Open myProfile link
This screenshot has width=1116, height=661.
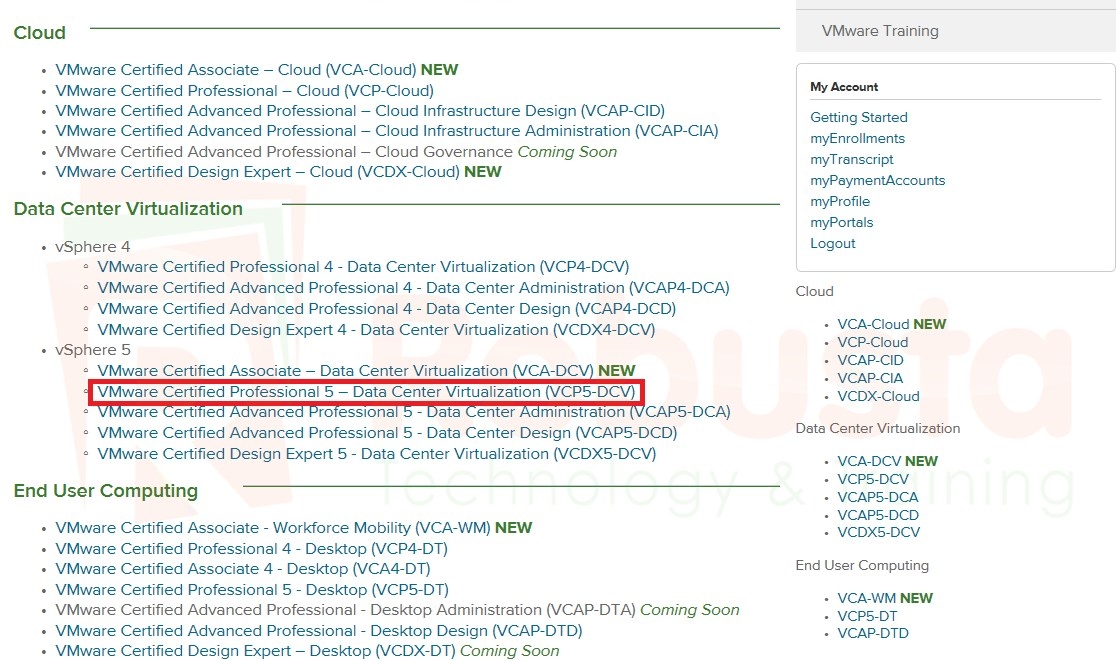(840, 201)
